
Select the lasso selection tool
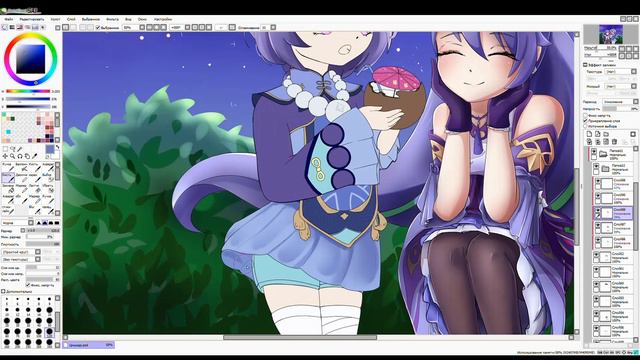click(x=13, y=149)
